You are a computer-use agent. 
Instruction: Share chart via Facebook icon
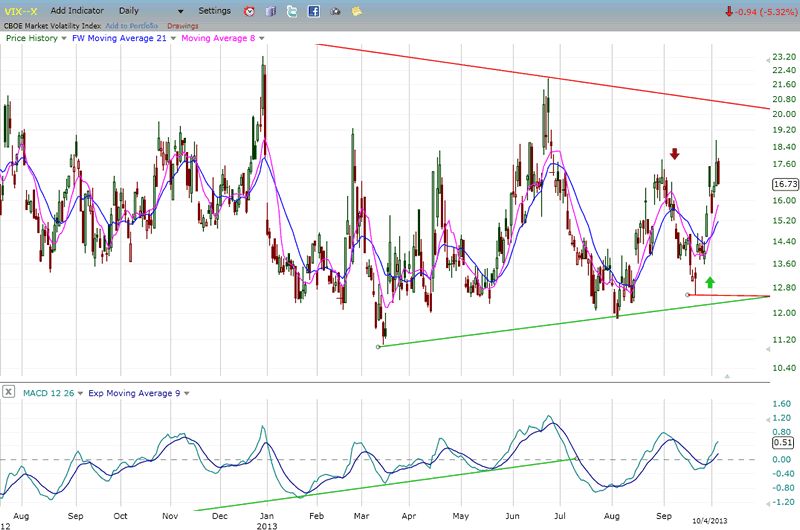(314, 11)
